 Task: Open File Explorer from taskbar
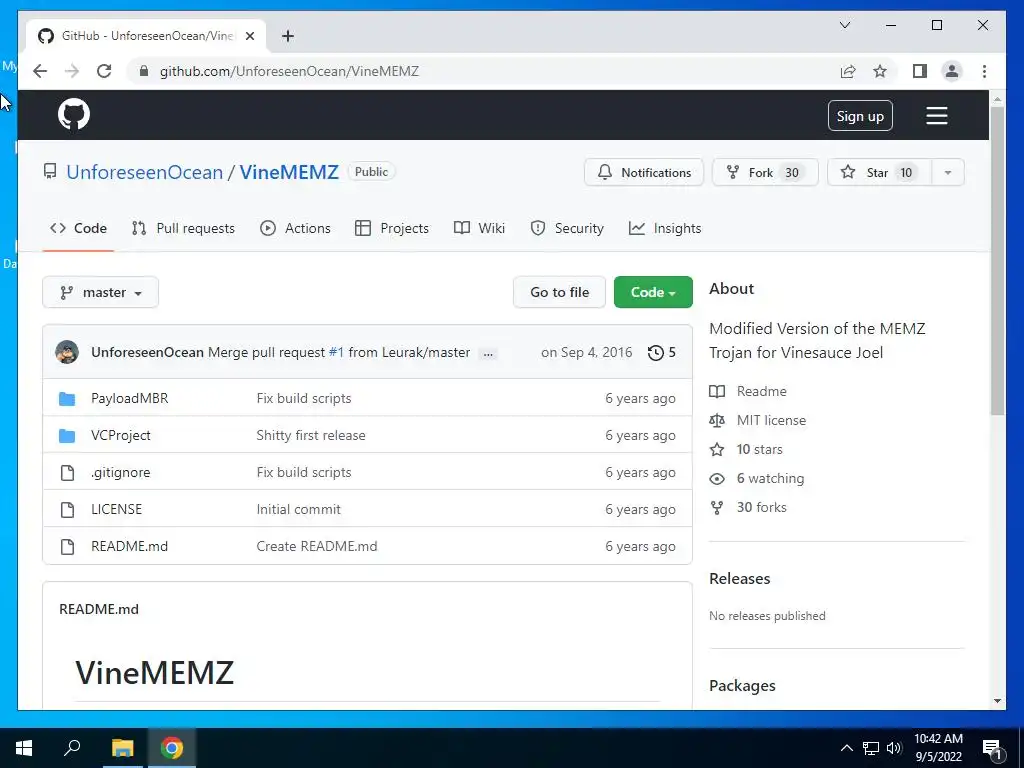pos(122,748)
